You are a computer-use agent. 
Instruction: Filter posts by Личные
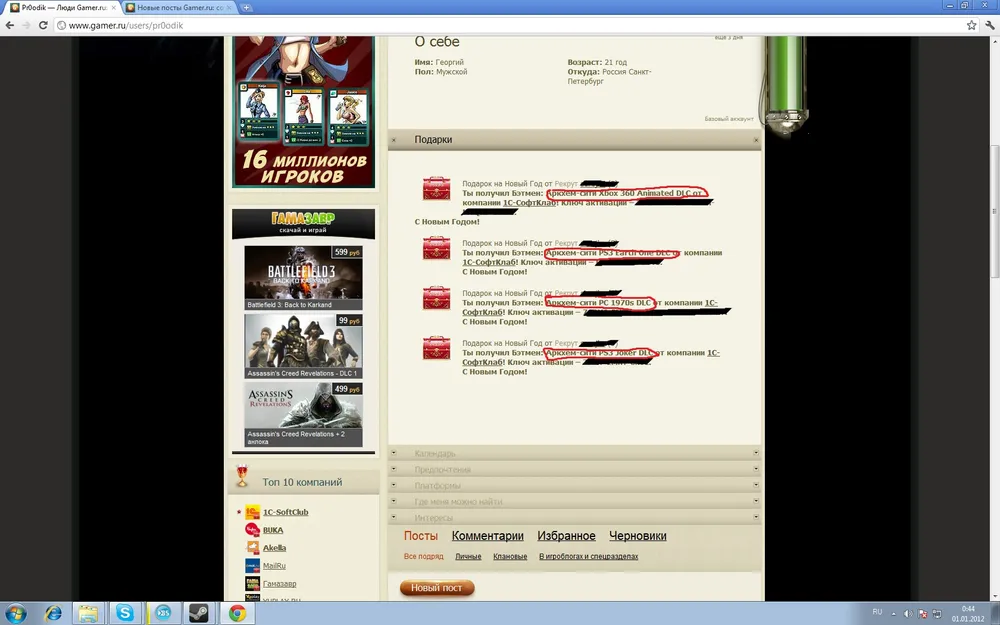coord(468,556)
